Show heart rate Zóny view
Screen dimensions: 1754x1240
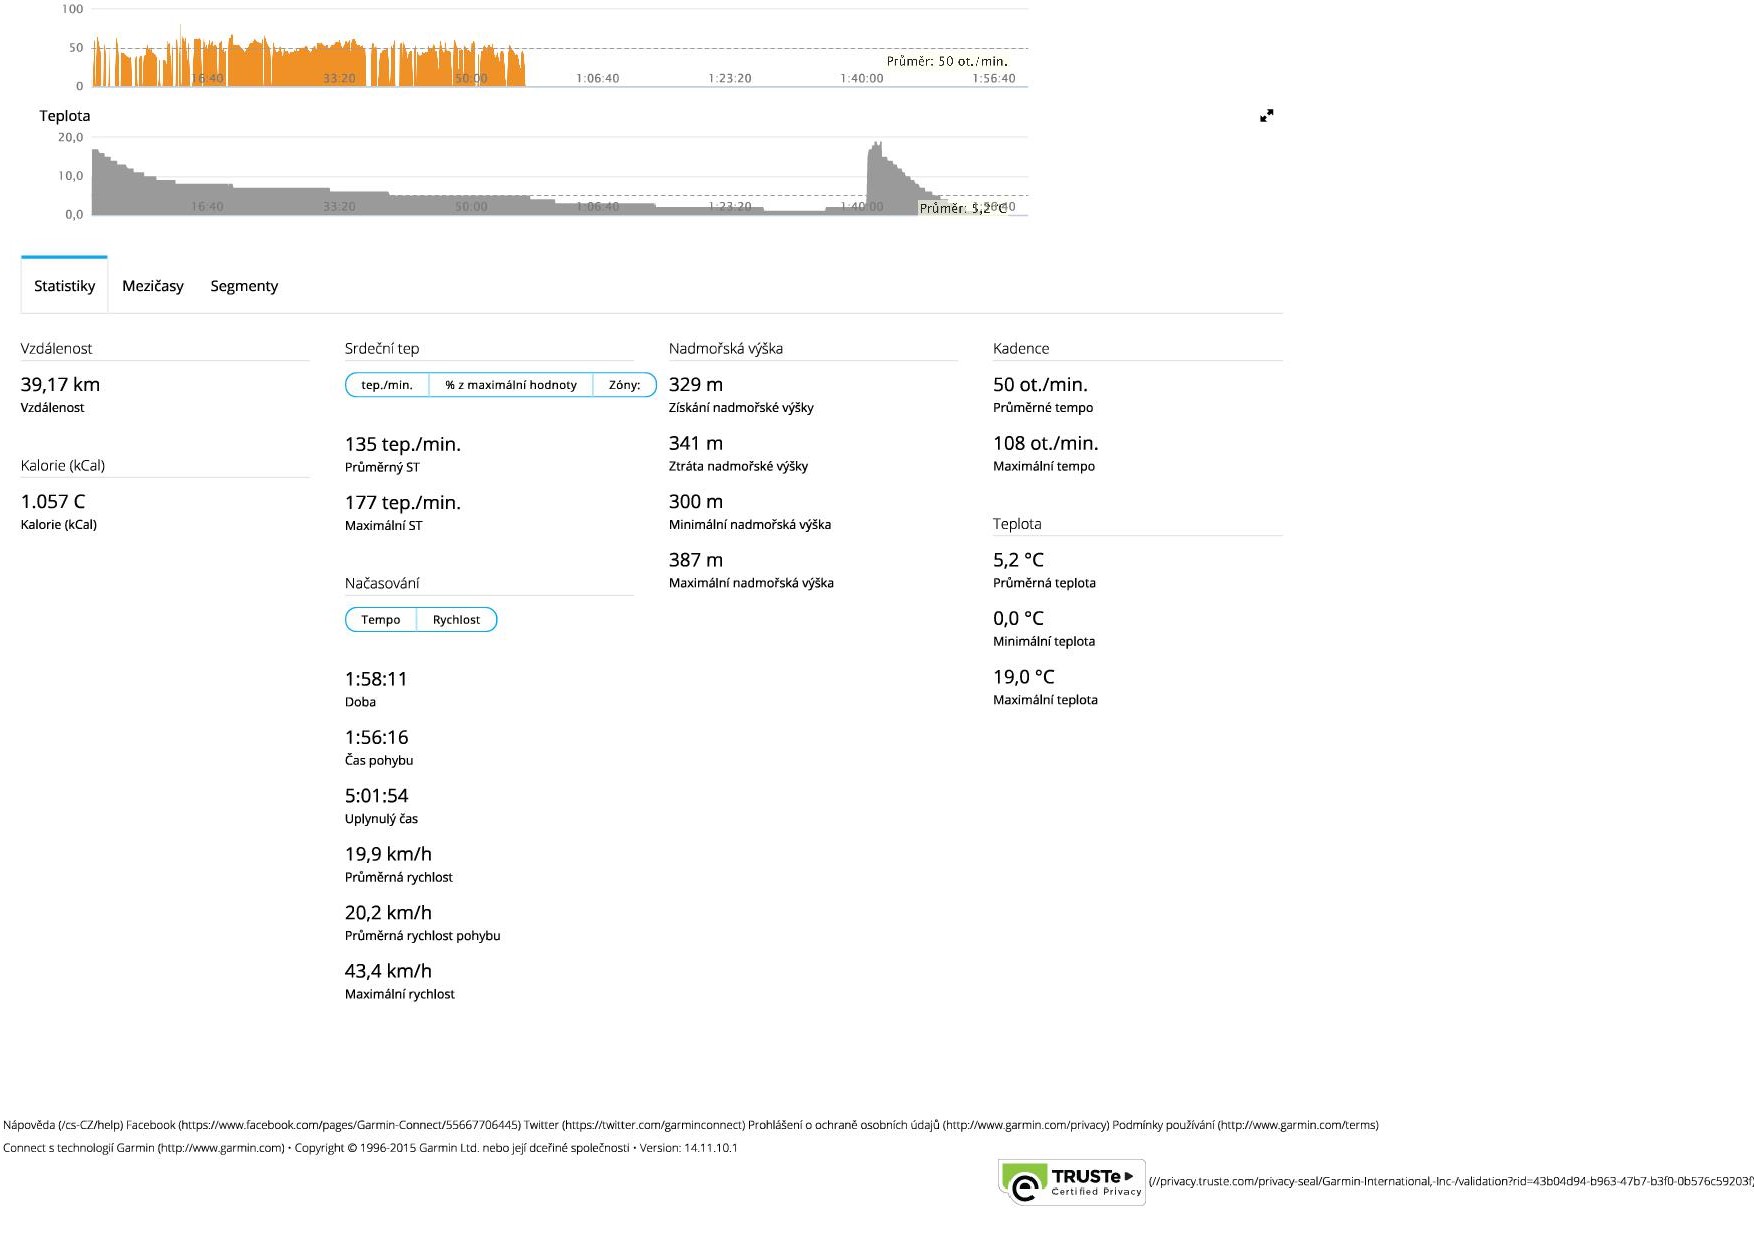tap(624, 385)
